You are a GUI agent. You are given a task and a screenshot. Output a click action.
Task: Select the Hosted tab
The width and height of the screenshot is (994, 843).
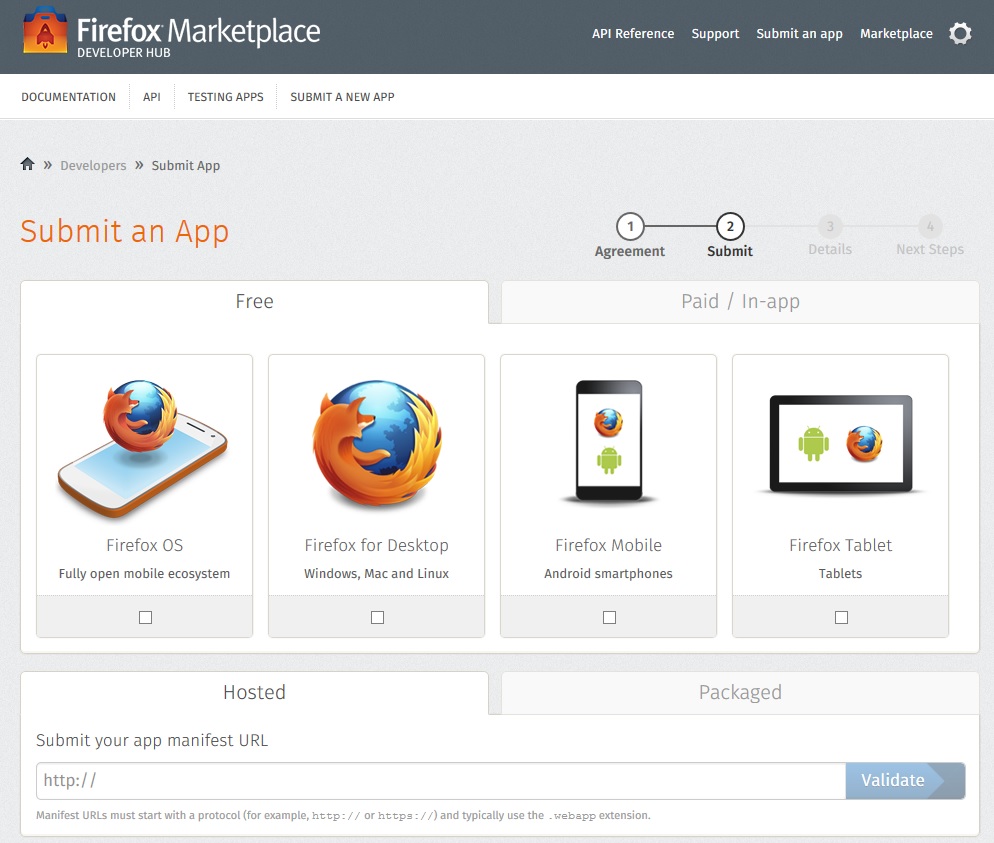(254, 692)
